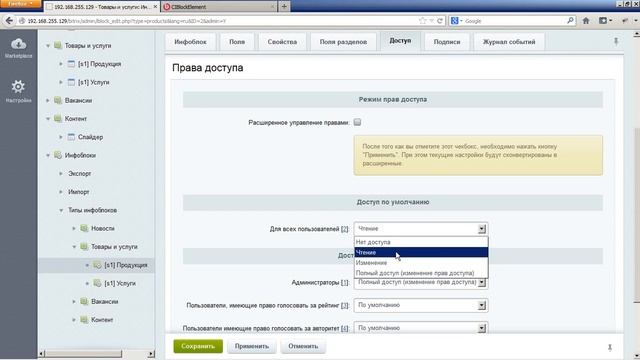Click the Инфоблоки section icon
Image resolution: width=640 pixels, height=360 pixels.
58,155
